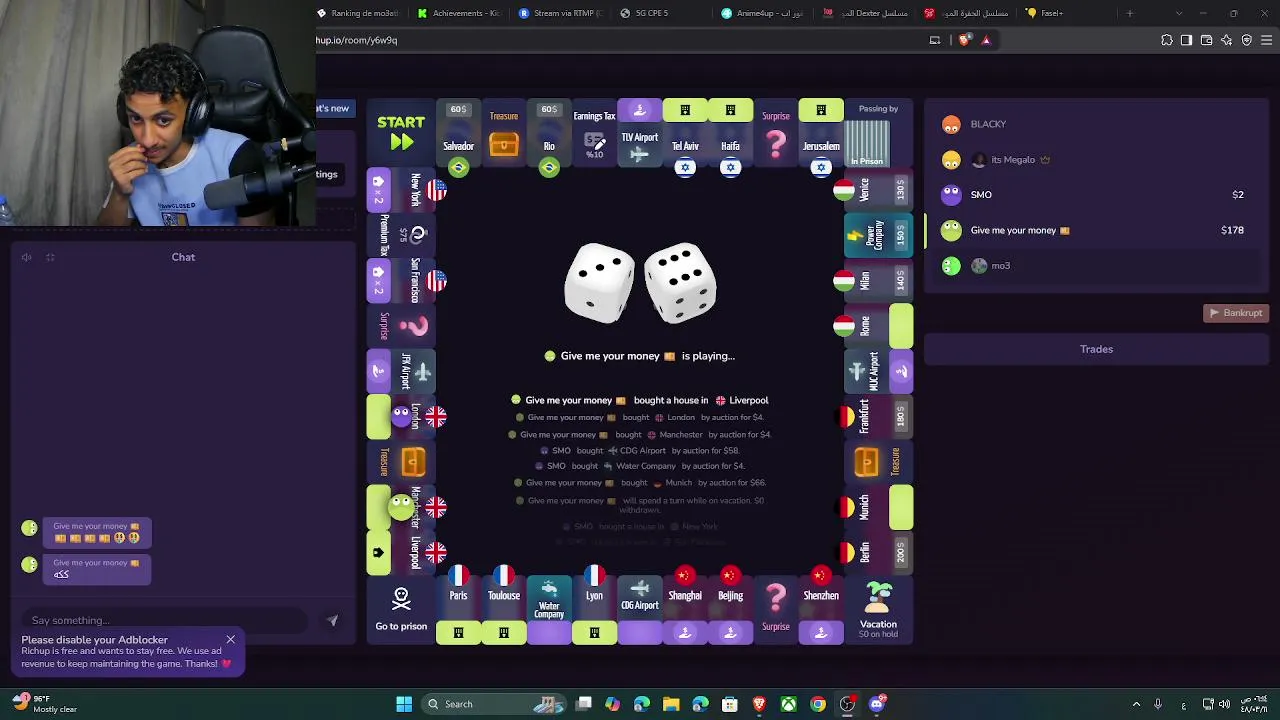Select the Shenzhen property tile
The image size is (1280, 720).
pyautogui.click(x=821, y=610)
